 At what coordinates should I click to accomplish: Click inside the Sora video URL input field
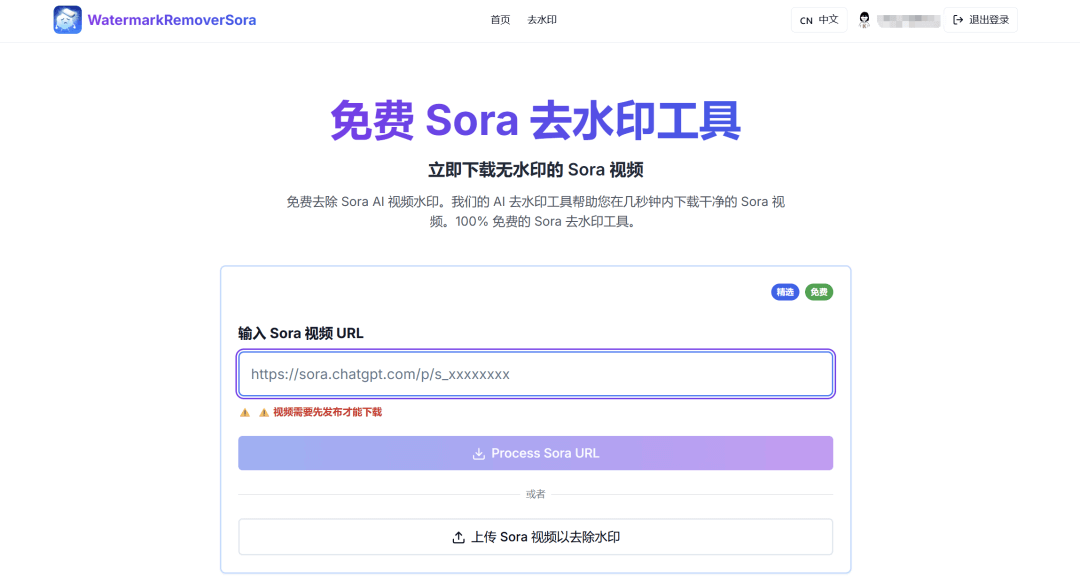coord(535,373)
